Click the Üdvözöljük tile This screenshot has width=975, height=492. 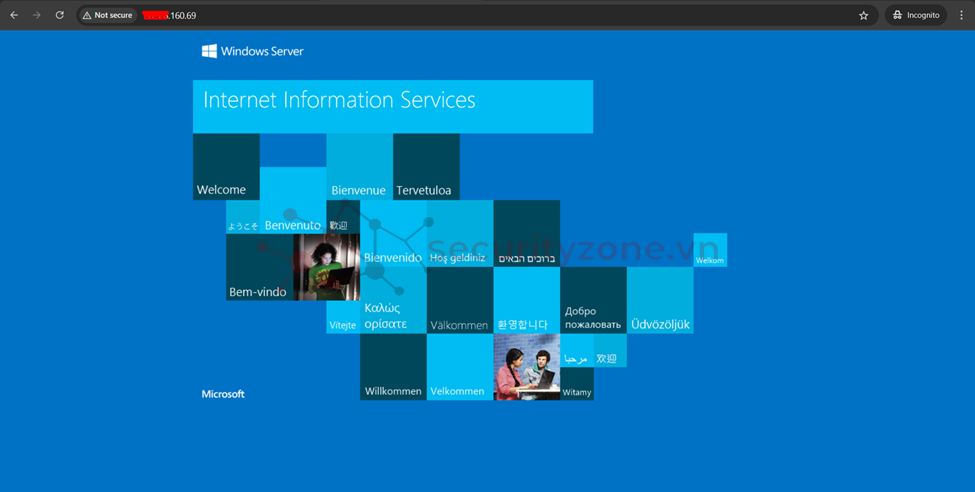tap(660, 300)
